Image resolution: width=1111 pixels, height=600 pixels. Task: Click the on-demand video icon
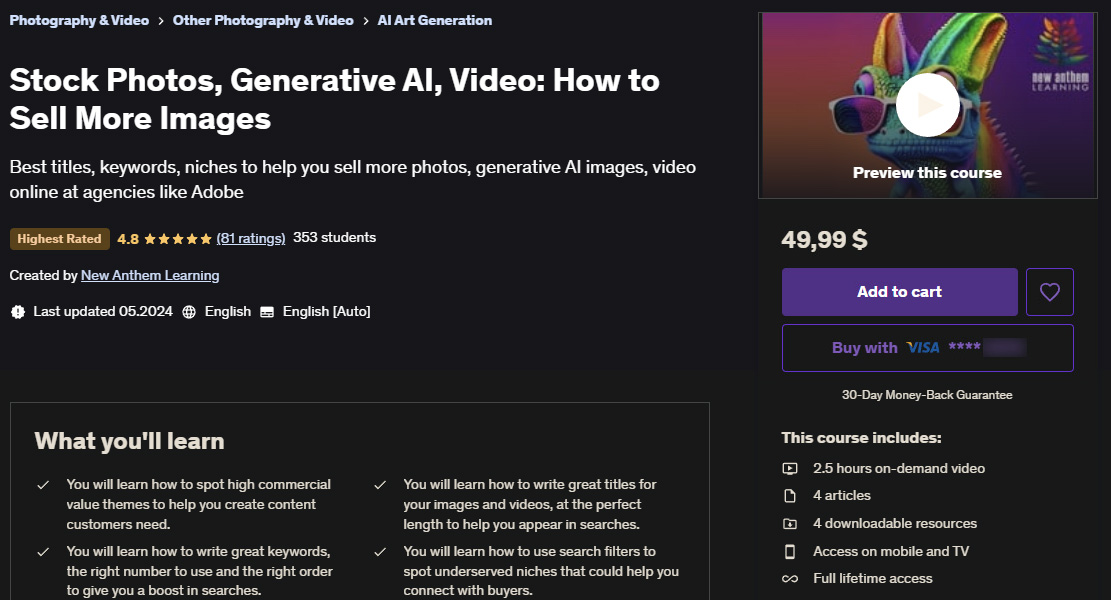789,468
